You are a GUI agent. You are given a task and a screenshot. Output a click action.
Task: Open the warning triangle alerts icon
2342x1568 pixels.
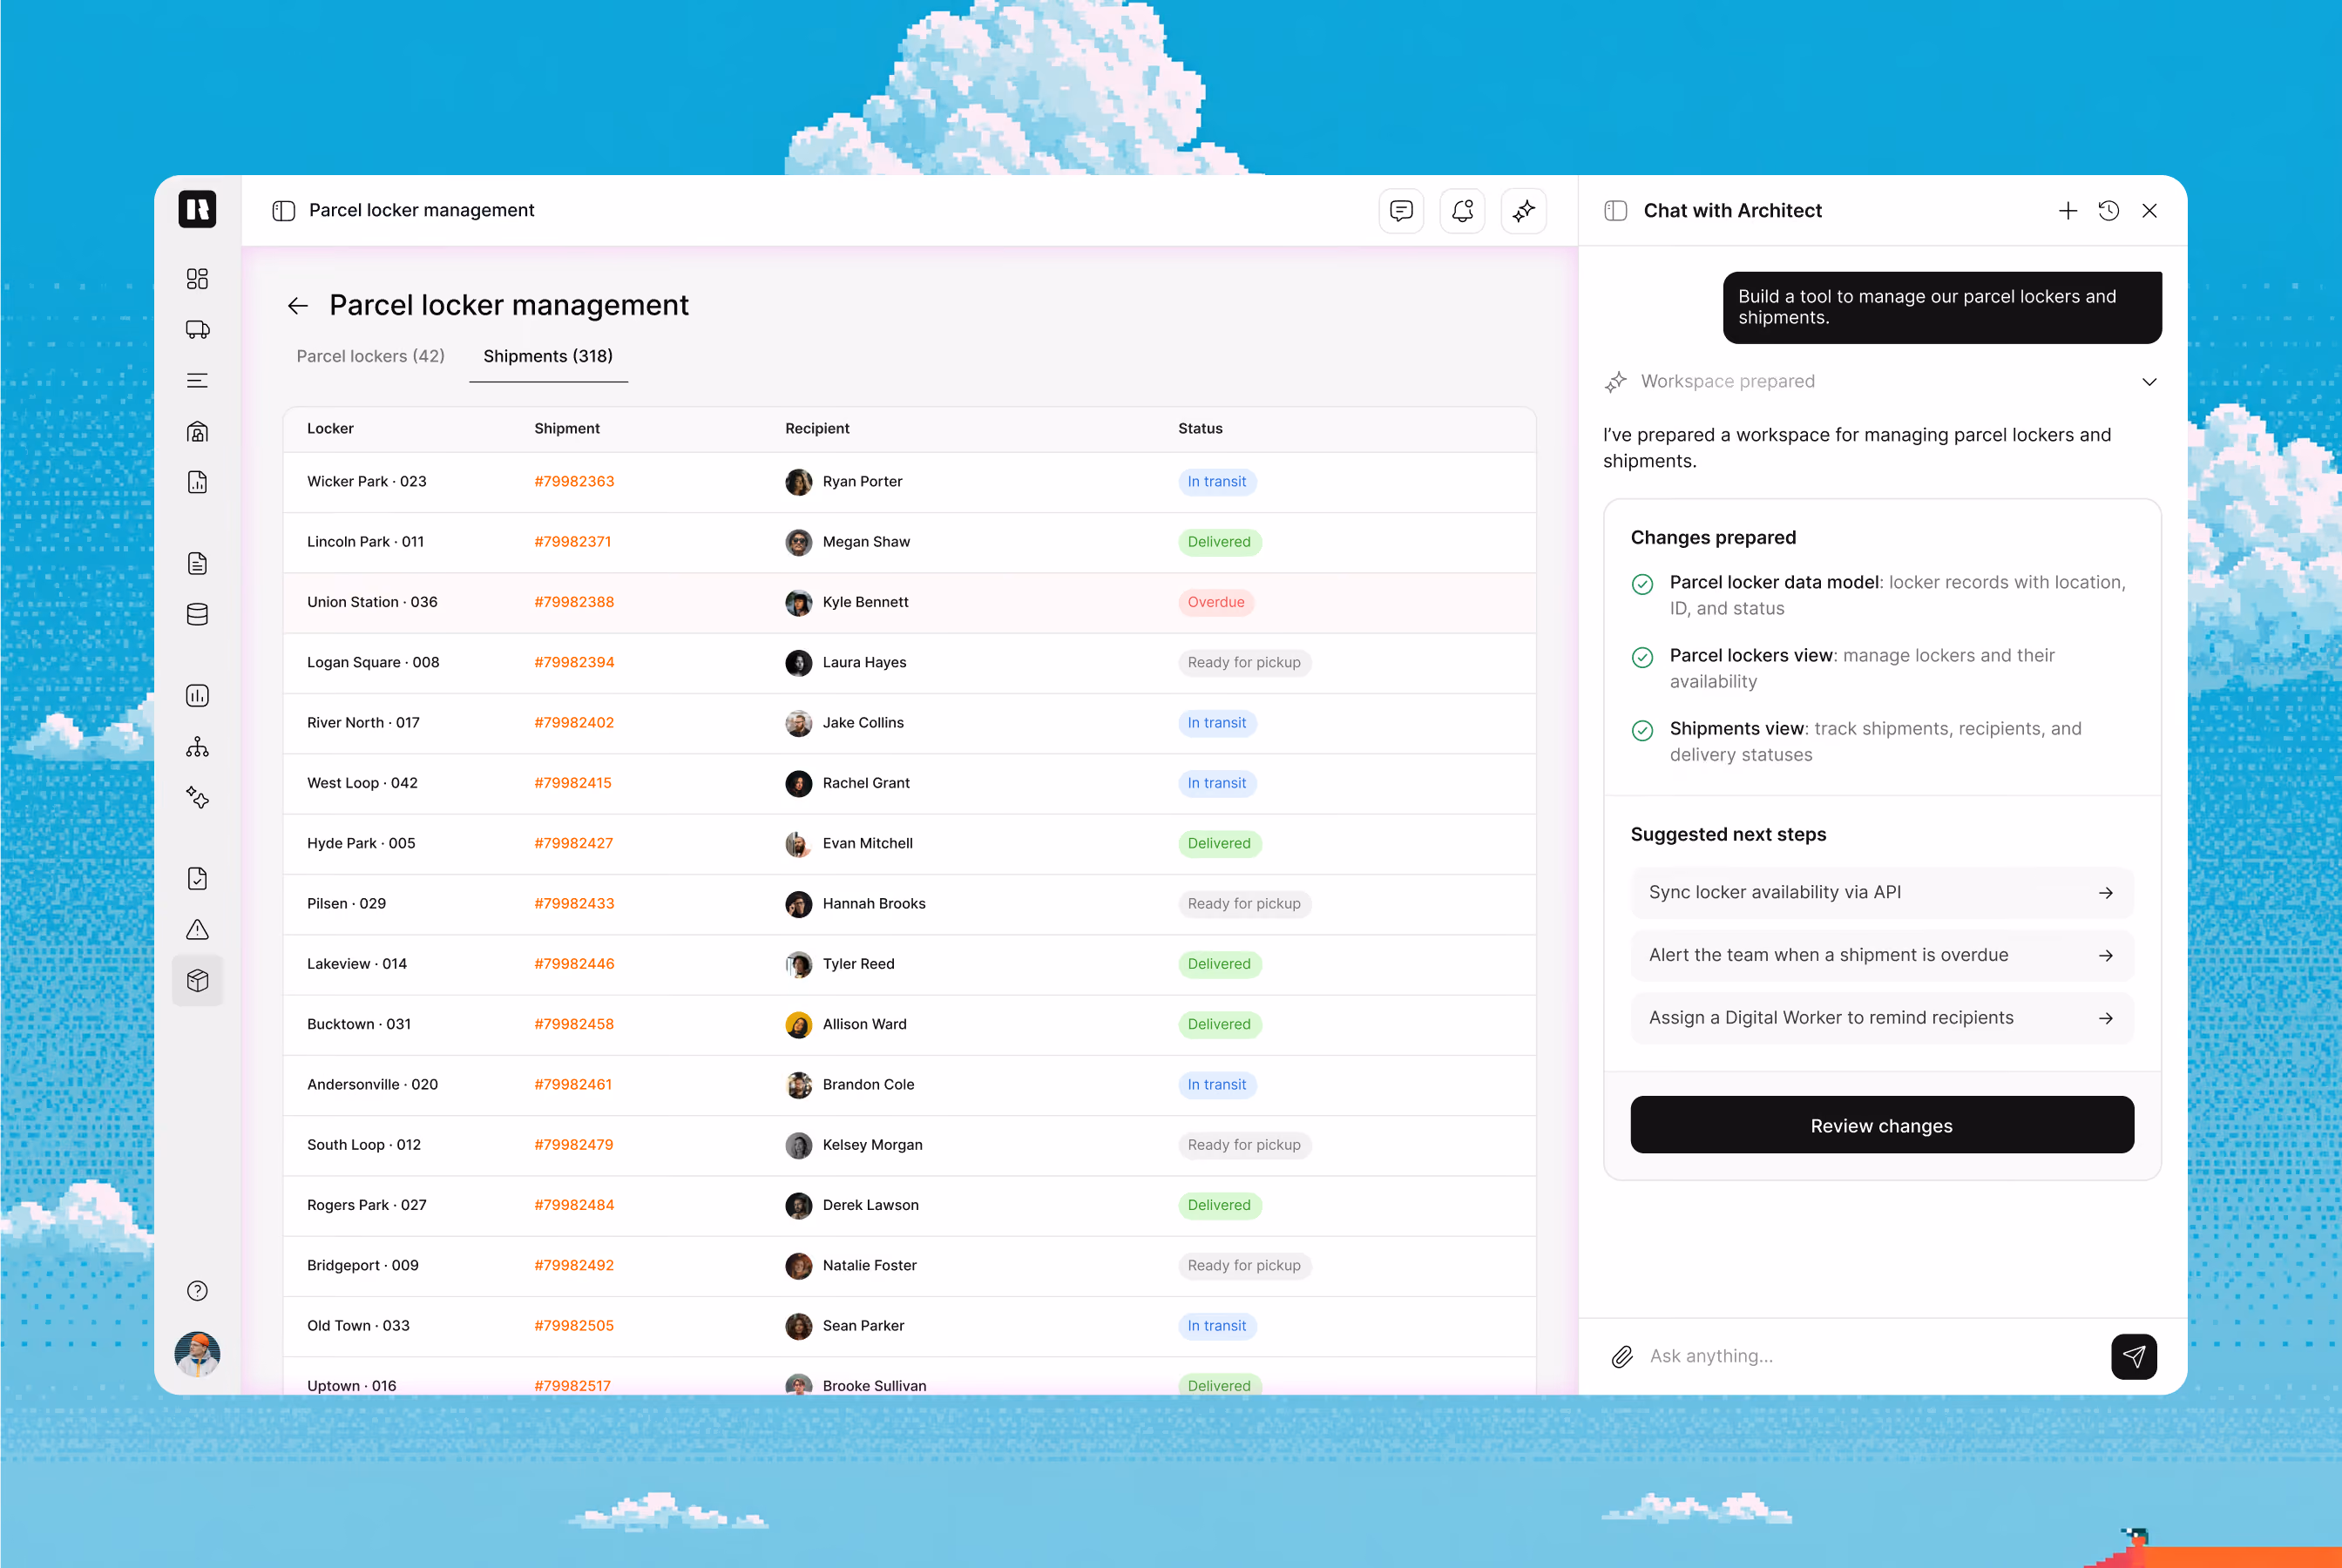click(x=197, y=930)
